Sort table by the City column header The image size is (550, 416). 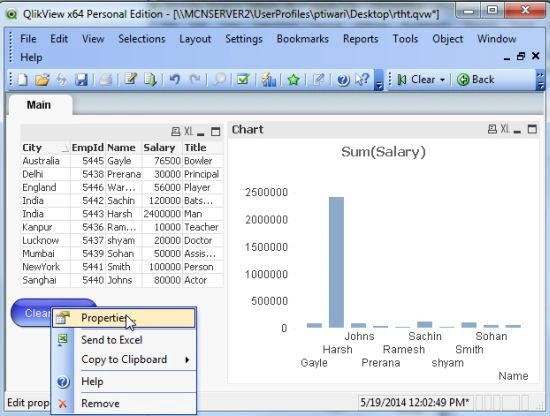point(32,148)
